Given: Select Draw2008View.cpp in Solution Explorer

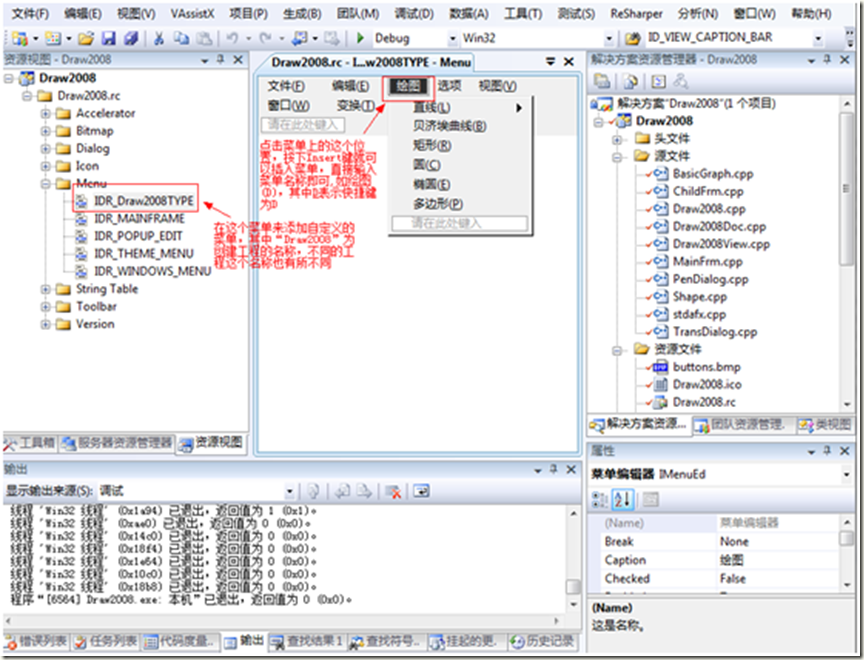Looking at the screenshot, I should click(x=721, y=244).
